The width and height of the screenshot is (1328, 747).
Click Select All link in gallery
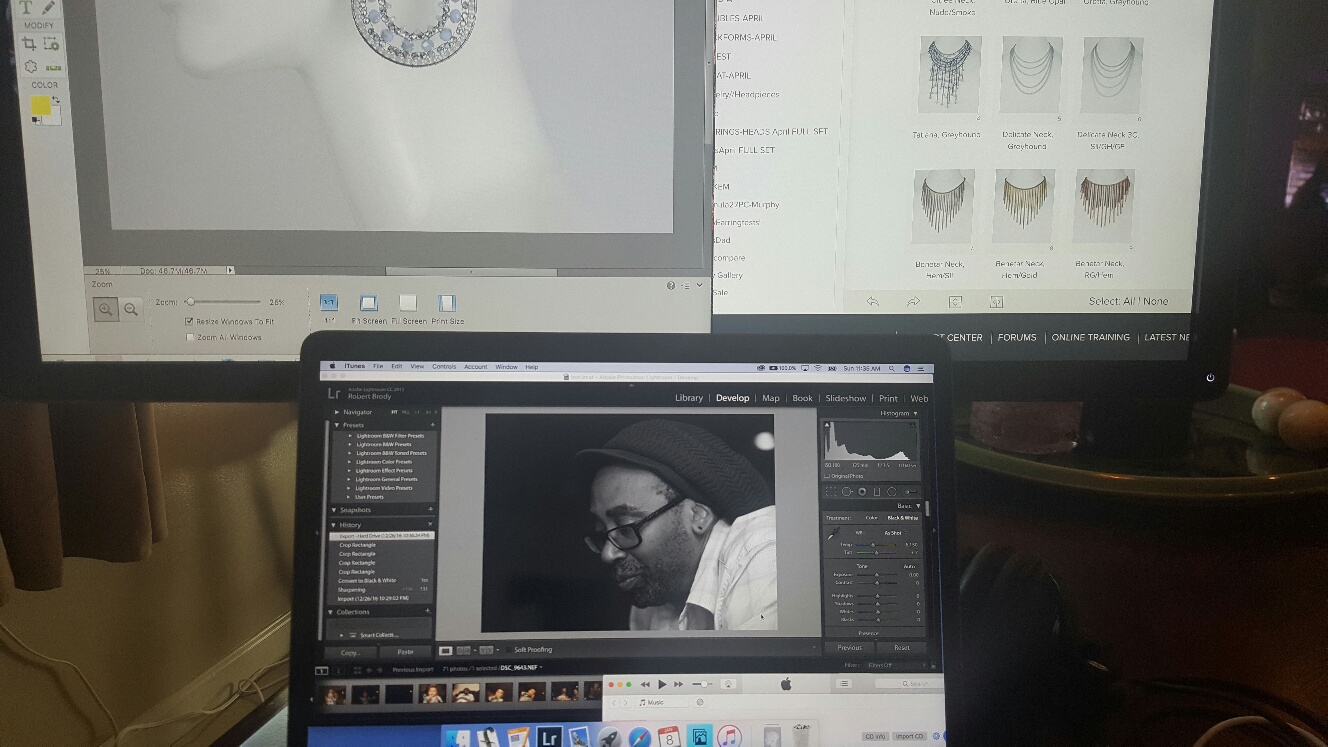click(1130, 301)
